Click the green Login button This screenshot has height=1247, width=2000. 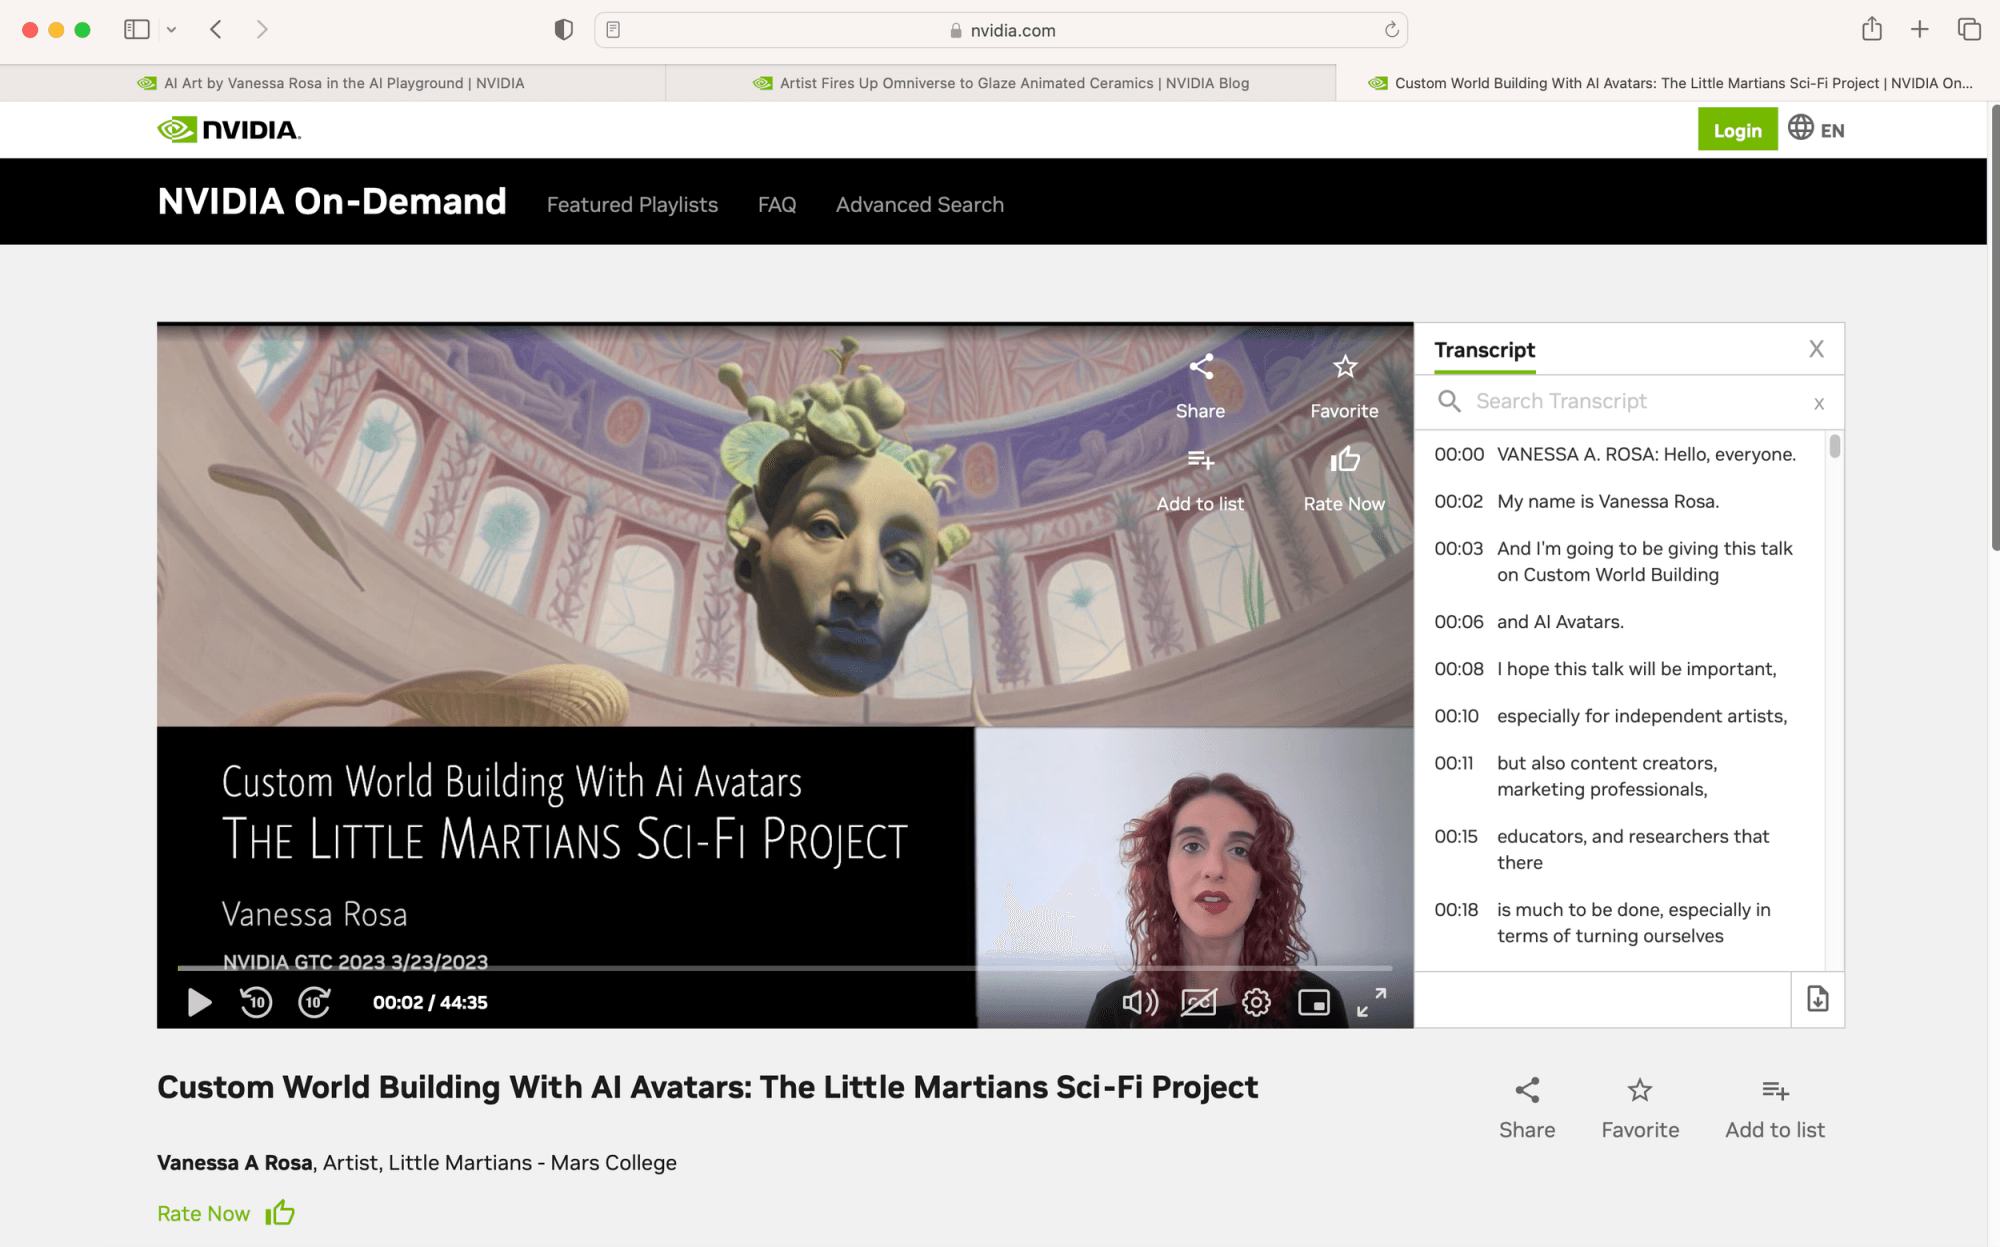point(1737,130)
